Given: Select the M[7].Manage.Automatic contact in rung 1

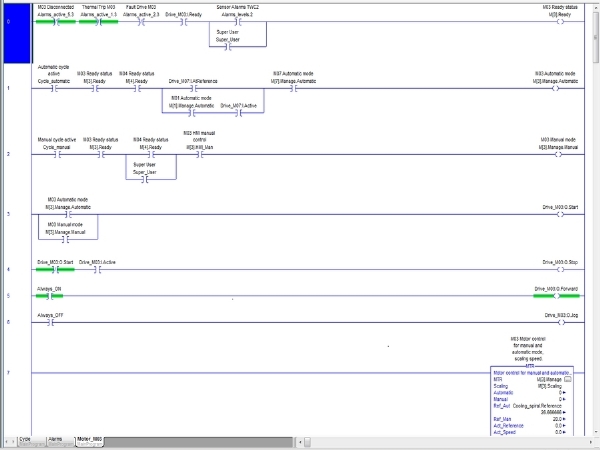Looking at the screenshot, I should point(293,89).
